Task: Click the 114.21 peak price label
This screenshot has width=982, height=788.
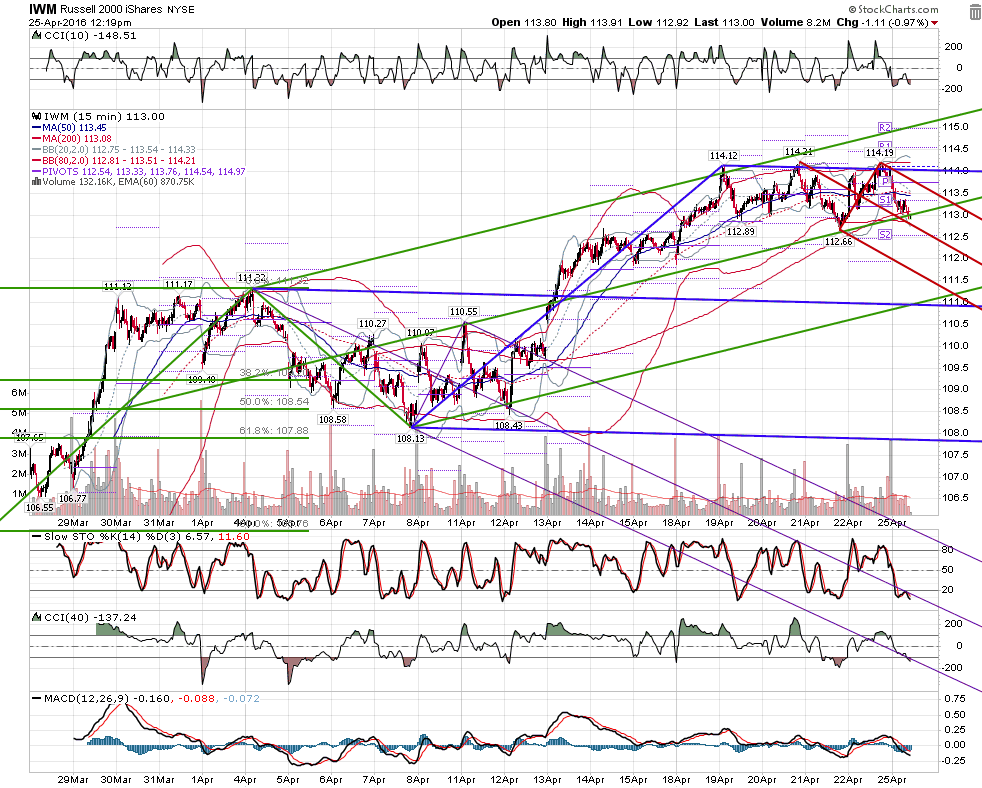Action: [x=799, y=152]
